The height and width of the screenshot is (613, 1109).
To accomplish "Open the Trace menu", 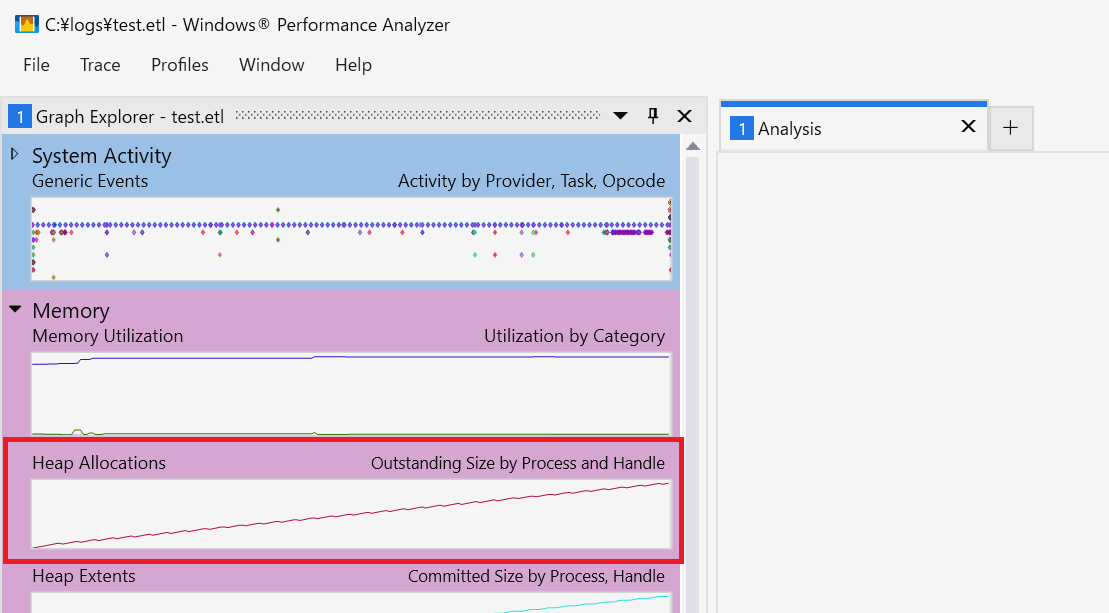I will pos(100,65).
